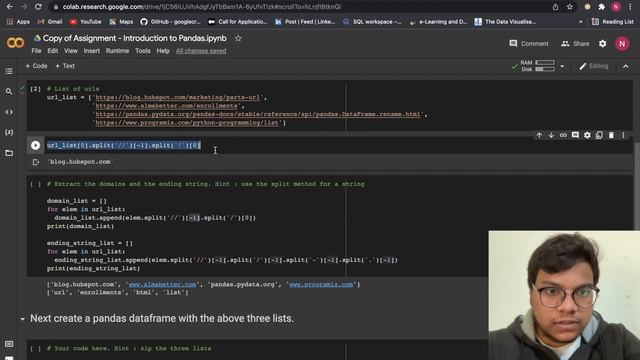Open the GitHub googlecr bookmark

(x=171, y=22)
